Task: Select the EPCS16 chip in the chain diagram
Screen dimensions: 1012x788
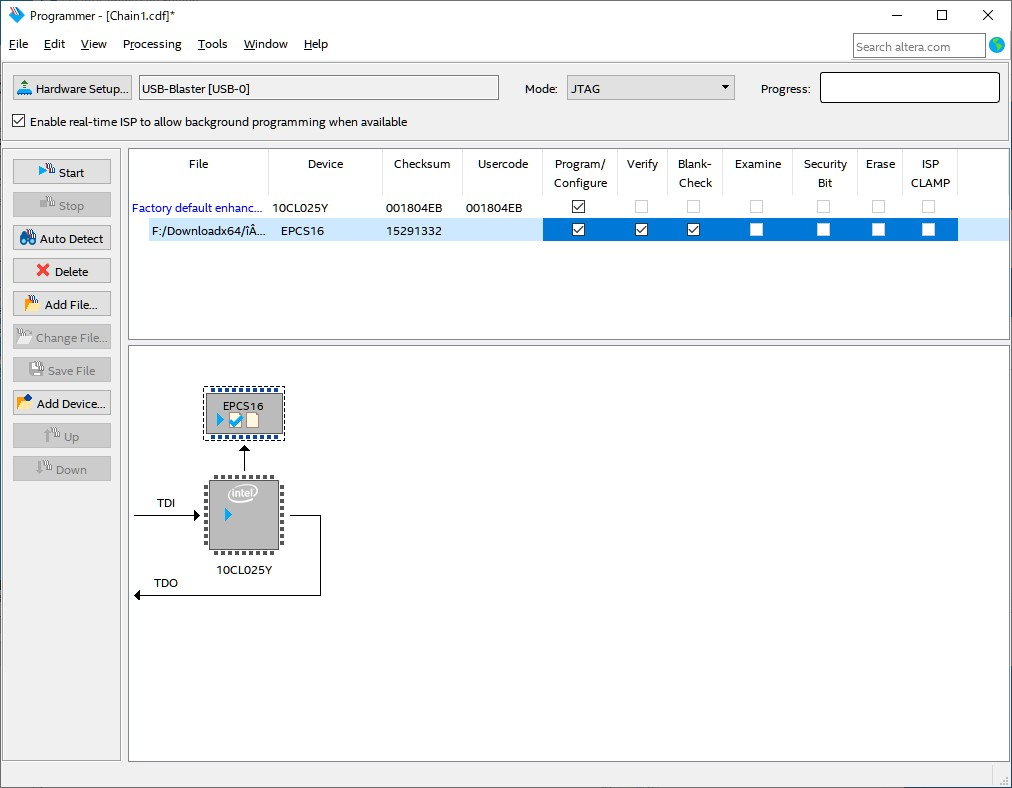Action: 244,413
